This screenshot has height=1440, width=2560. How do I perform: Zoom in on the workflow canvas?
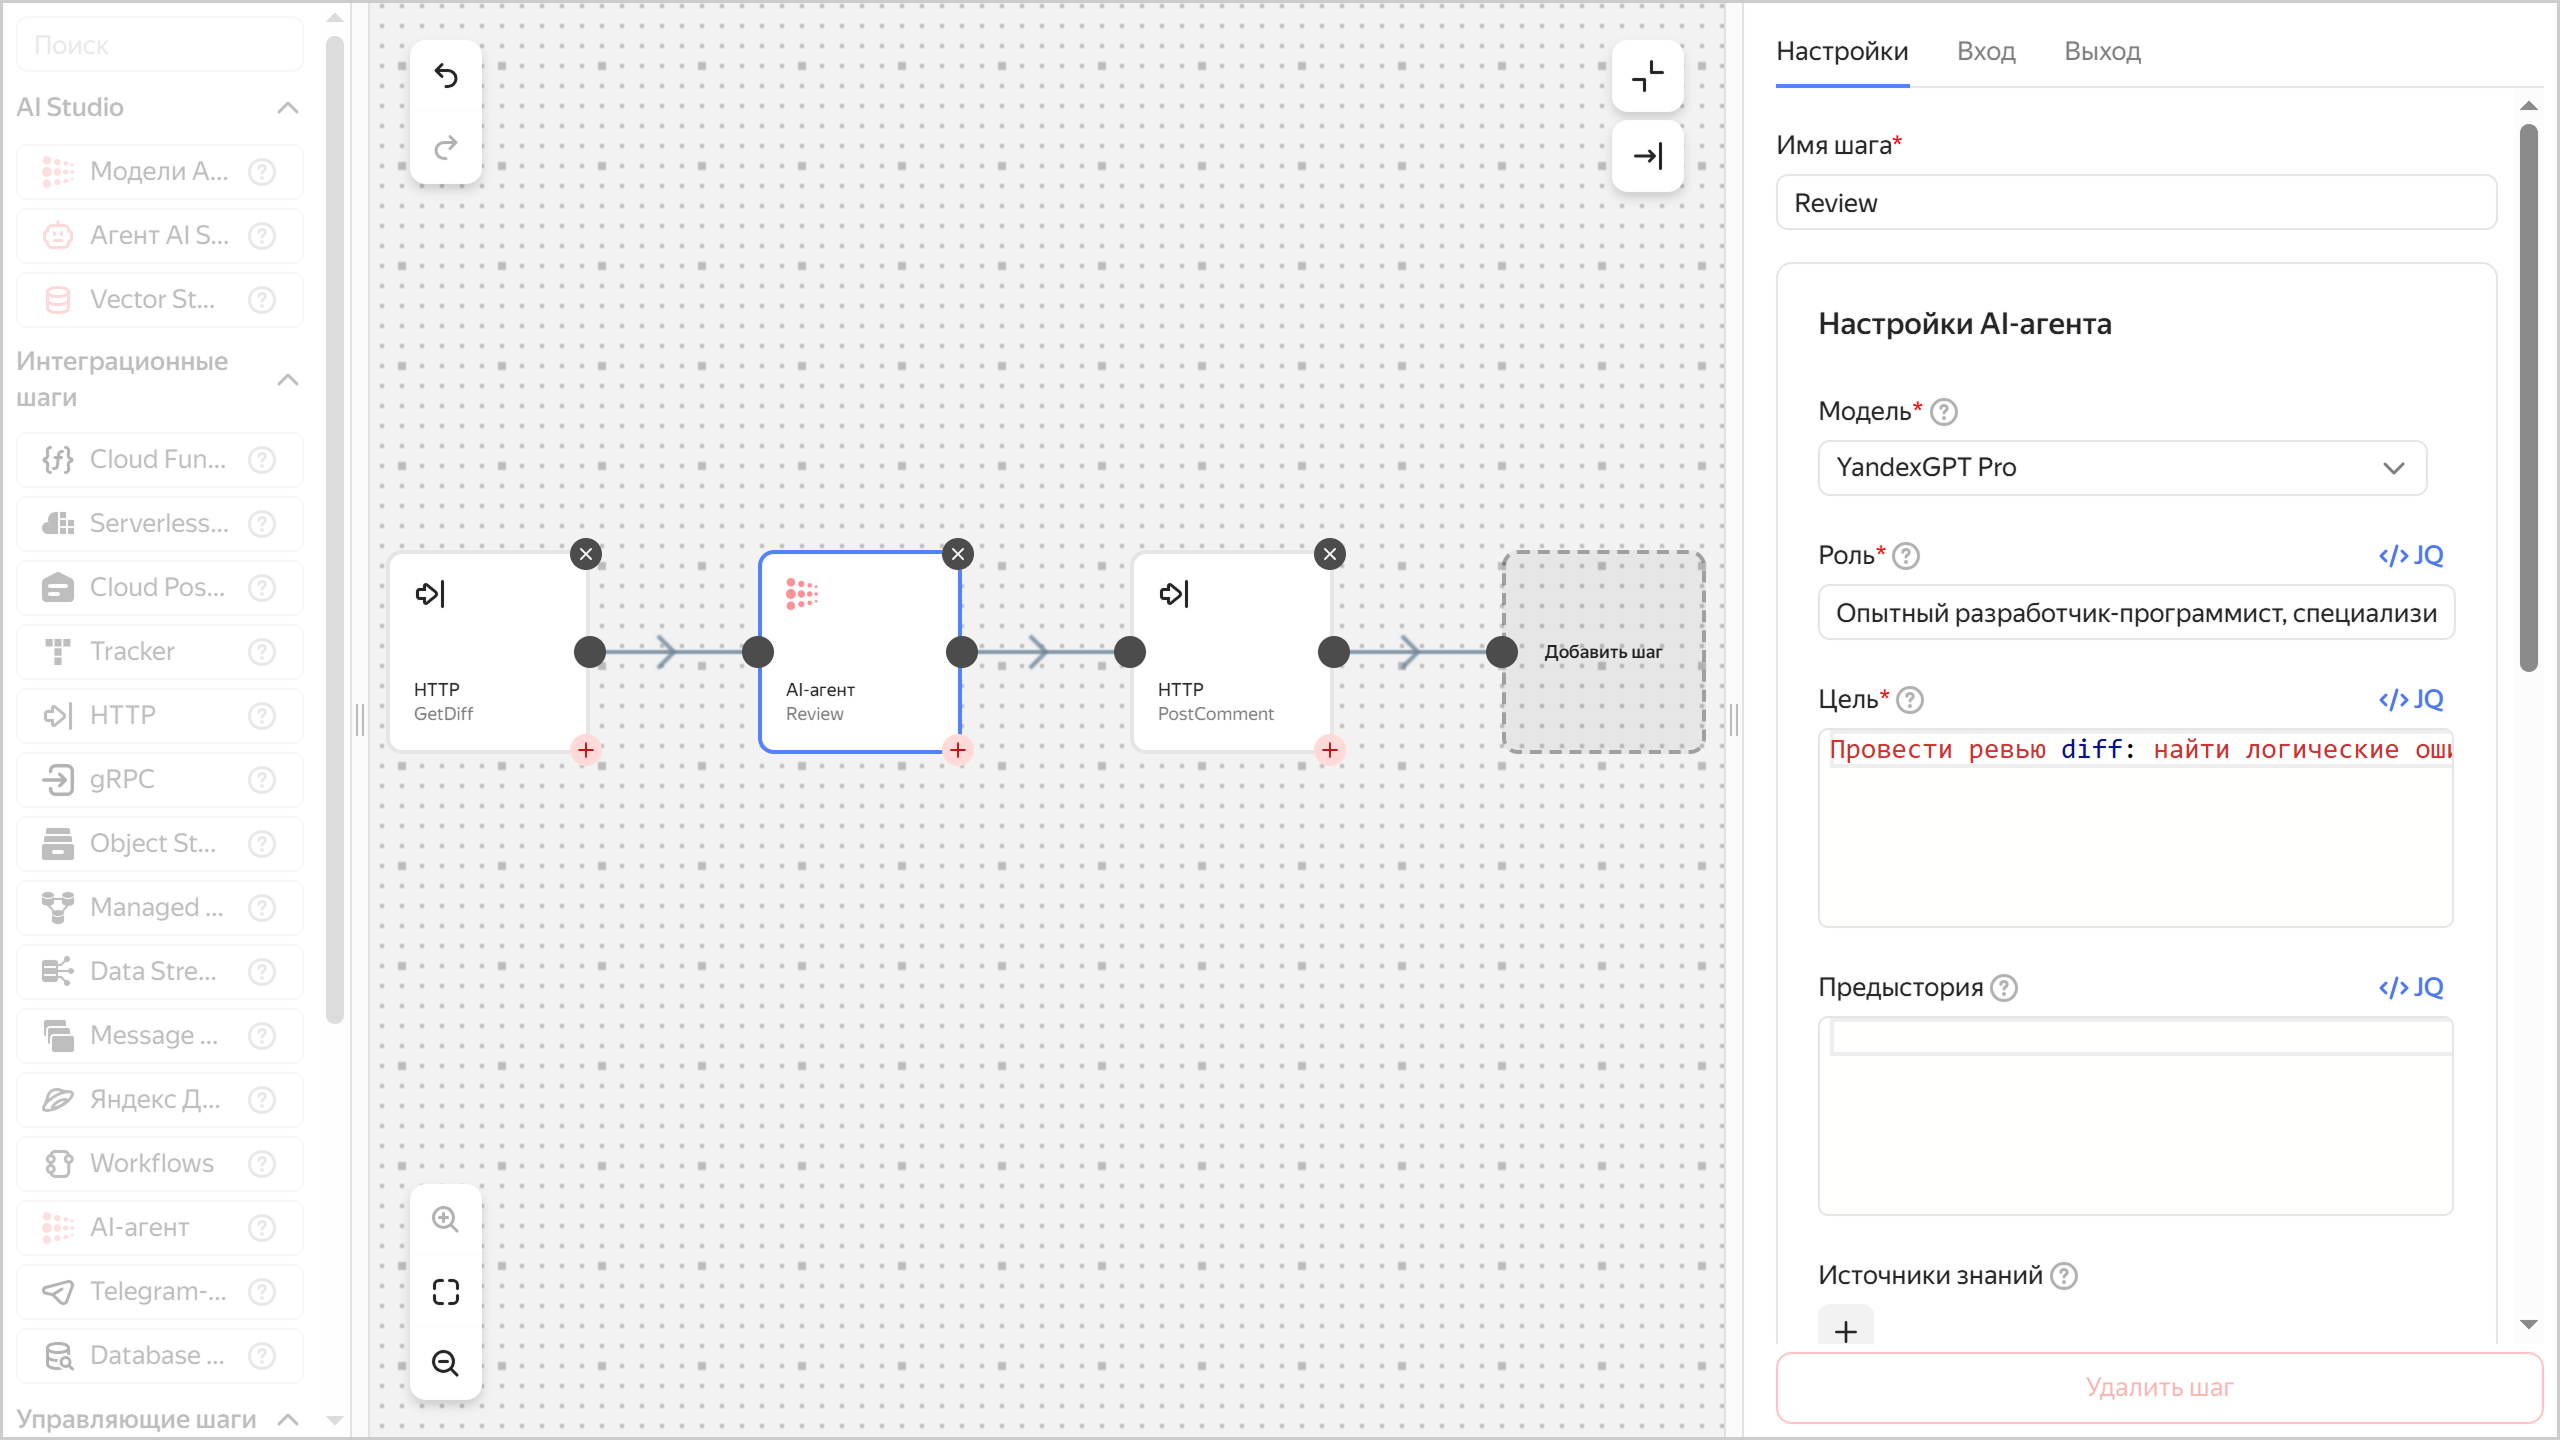pyautogui.click(x=446, y=1219)
